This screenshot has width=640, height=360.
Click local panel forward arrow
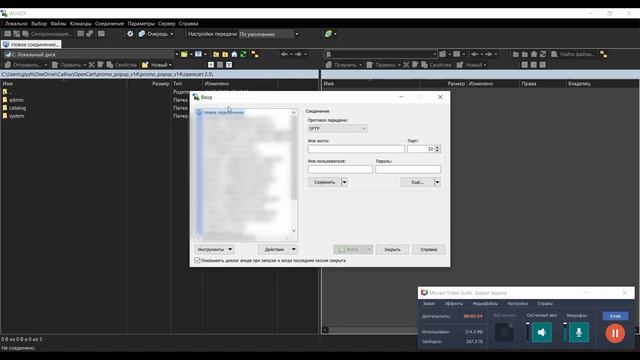pos(298,54)
